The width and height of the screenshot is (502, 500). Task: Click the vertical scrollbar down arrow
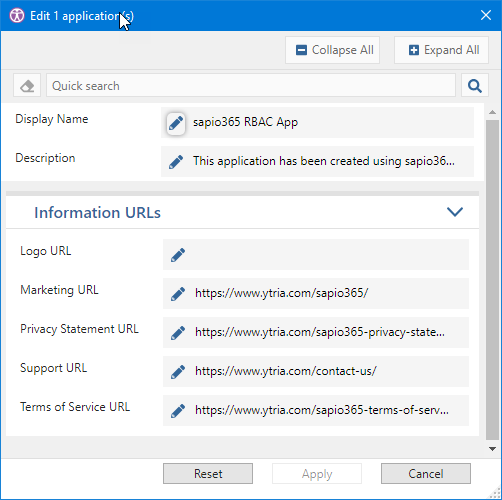[492, 449]
